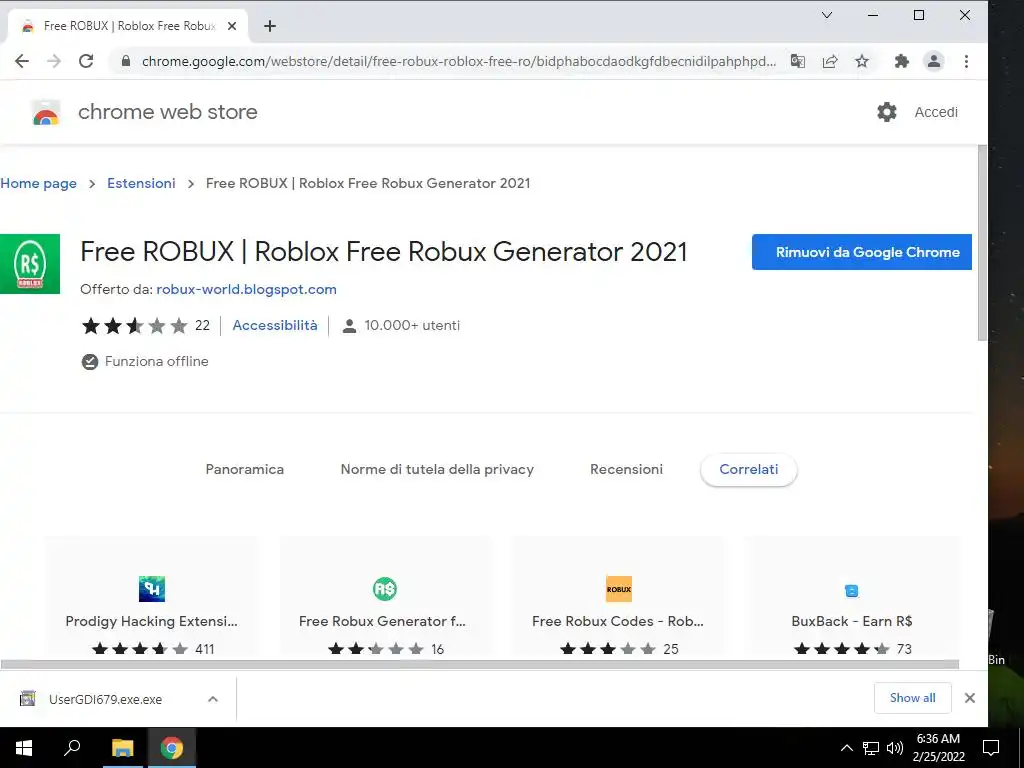Click the lock icon in the address bar

point(126,61)
